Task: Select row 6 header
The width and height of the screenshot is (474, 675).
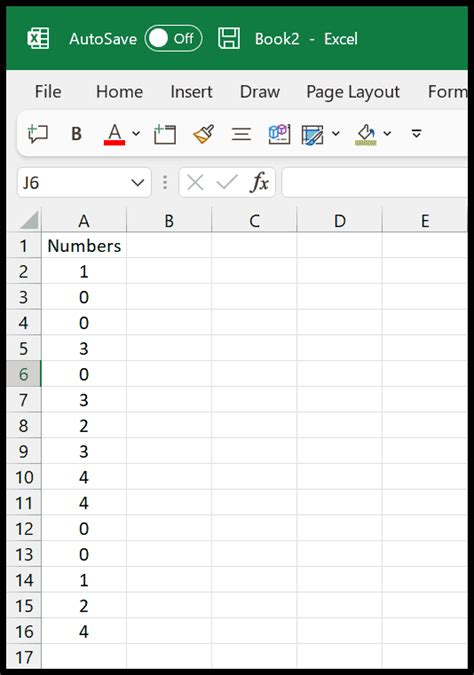Action: (x=24, y=375)
